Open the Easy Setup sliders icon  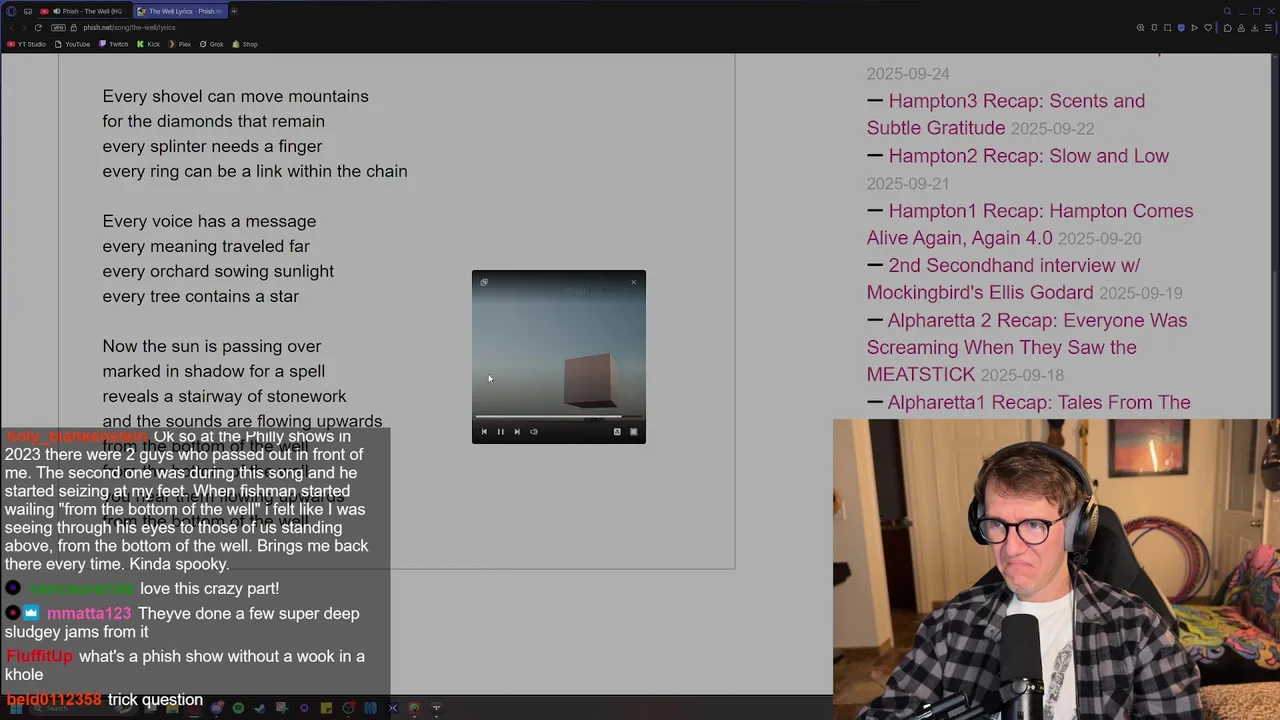click(1268, 28)
